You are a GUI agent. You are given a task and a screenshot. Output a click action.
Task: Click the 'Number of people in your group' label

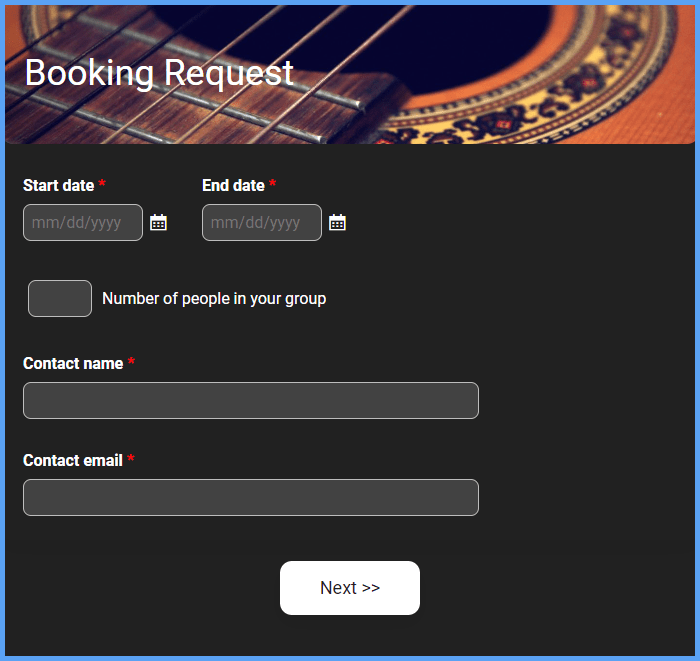(x=214, y=299)
